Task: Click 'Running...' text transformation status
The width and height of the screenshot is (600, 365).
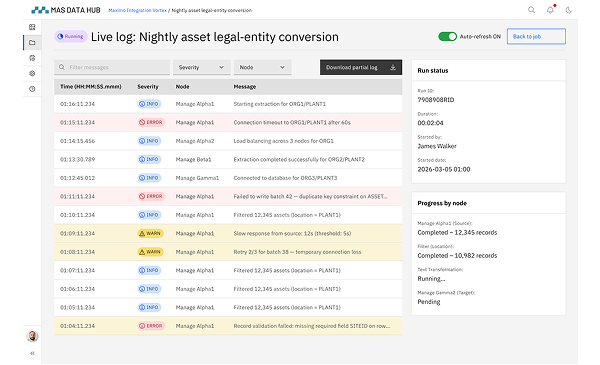Action: point(431,279)
